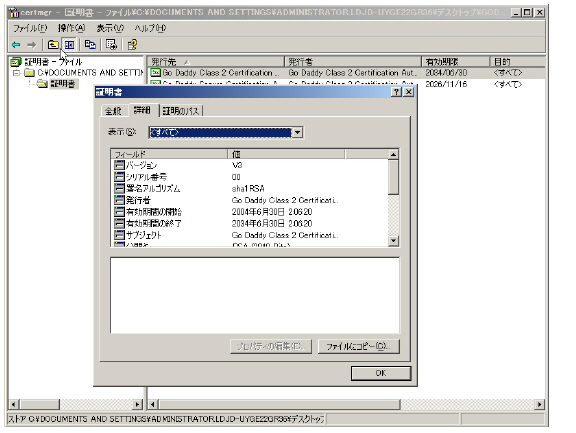
Task: Go up one level with folder icon
Action: (53, 45)
